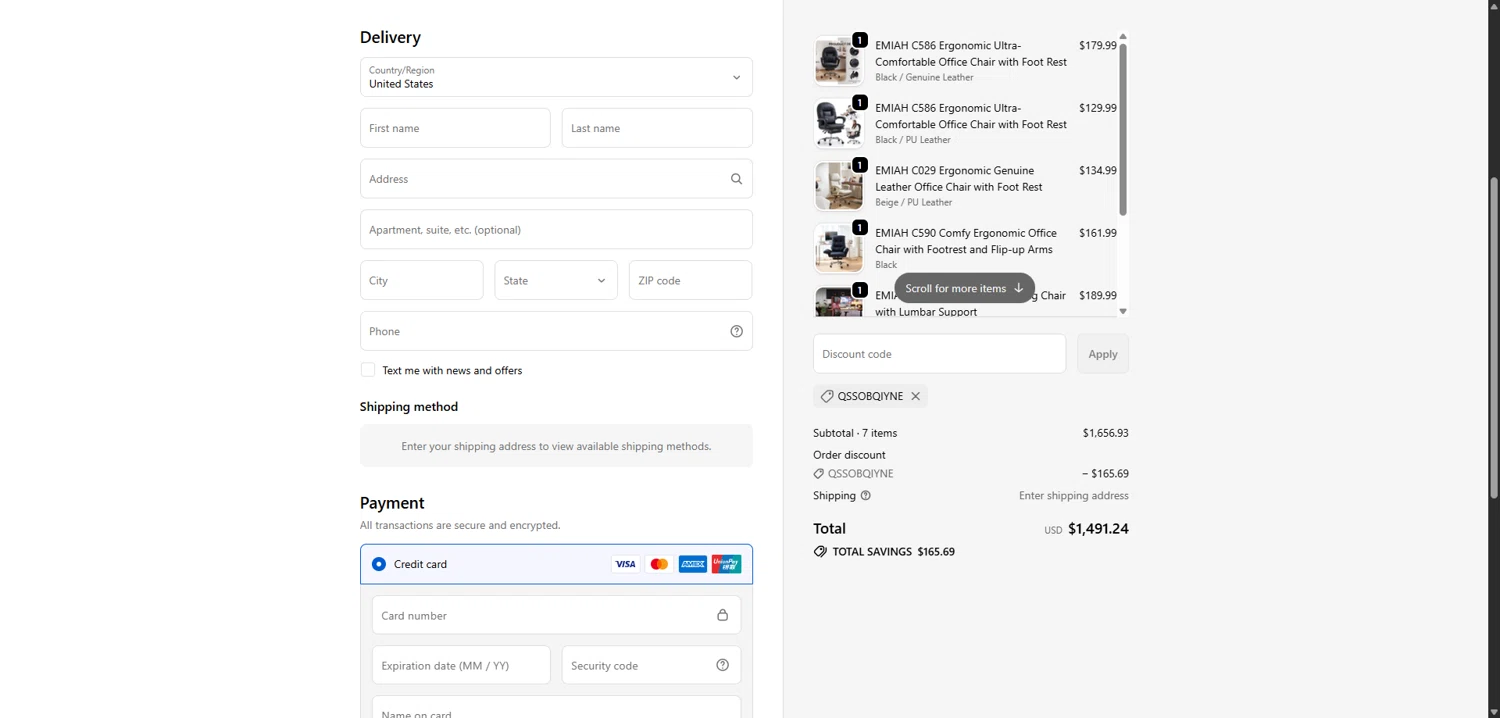Click the Discount code input field
Image resolution: width=1500 pixels, height=718 pixels.
pos(939,354)
